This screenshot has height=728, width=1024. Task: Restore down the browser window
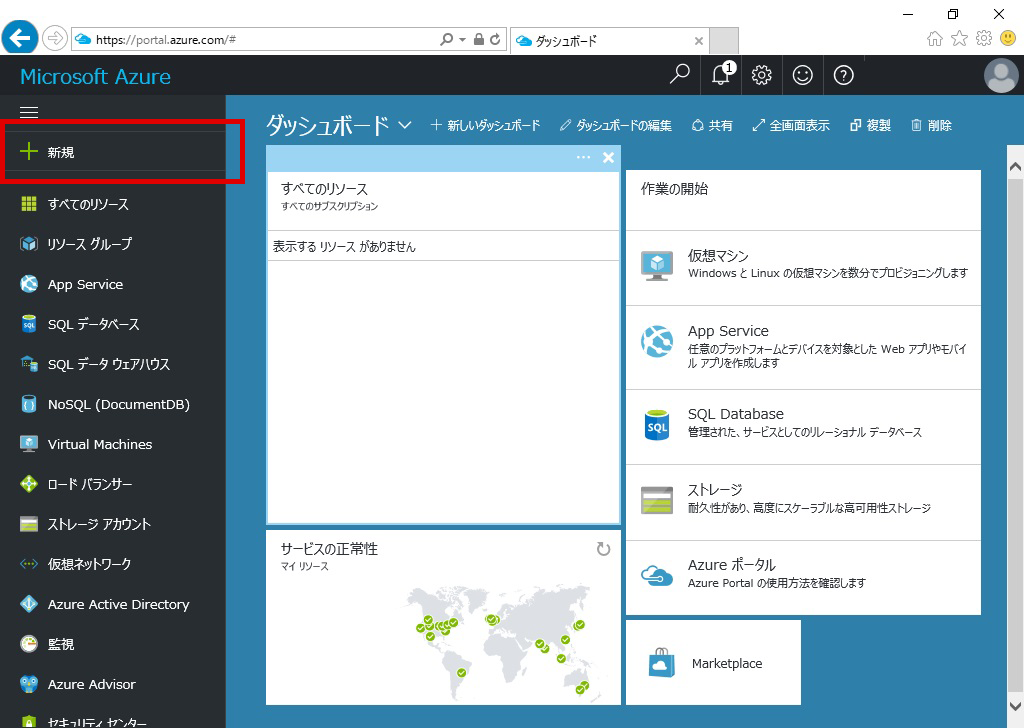click(953, 14)
